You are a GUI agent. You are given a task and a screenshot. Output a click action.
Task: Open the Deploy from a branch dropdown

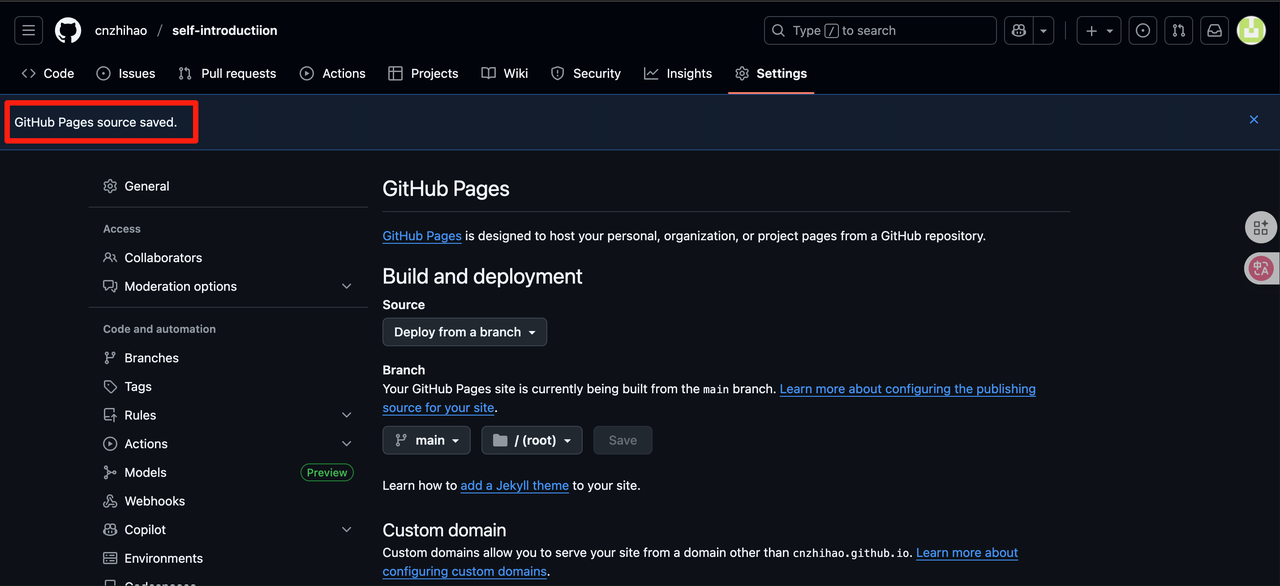(465, 332)
